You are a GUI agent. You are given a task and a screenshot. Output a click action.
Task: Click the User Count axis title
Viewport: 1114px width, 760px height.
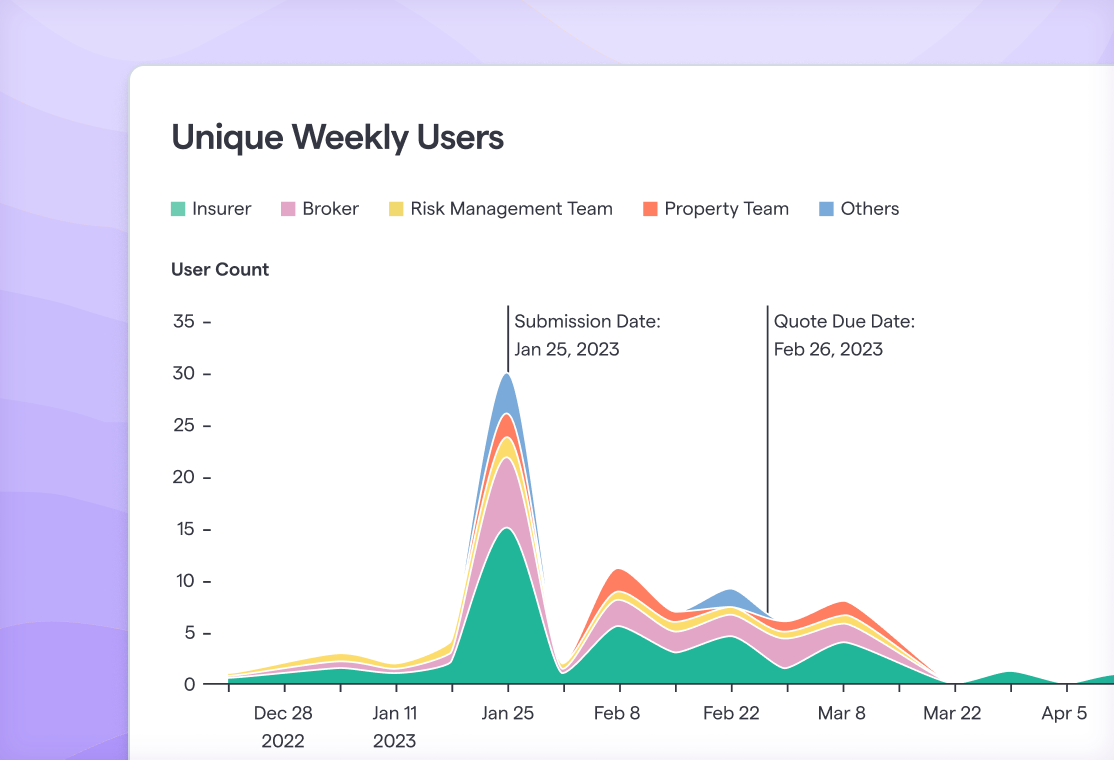[220, 270]
